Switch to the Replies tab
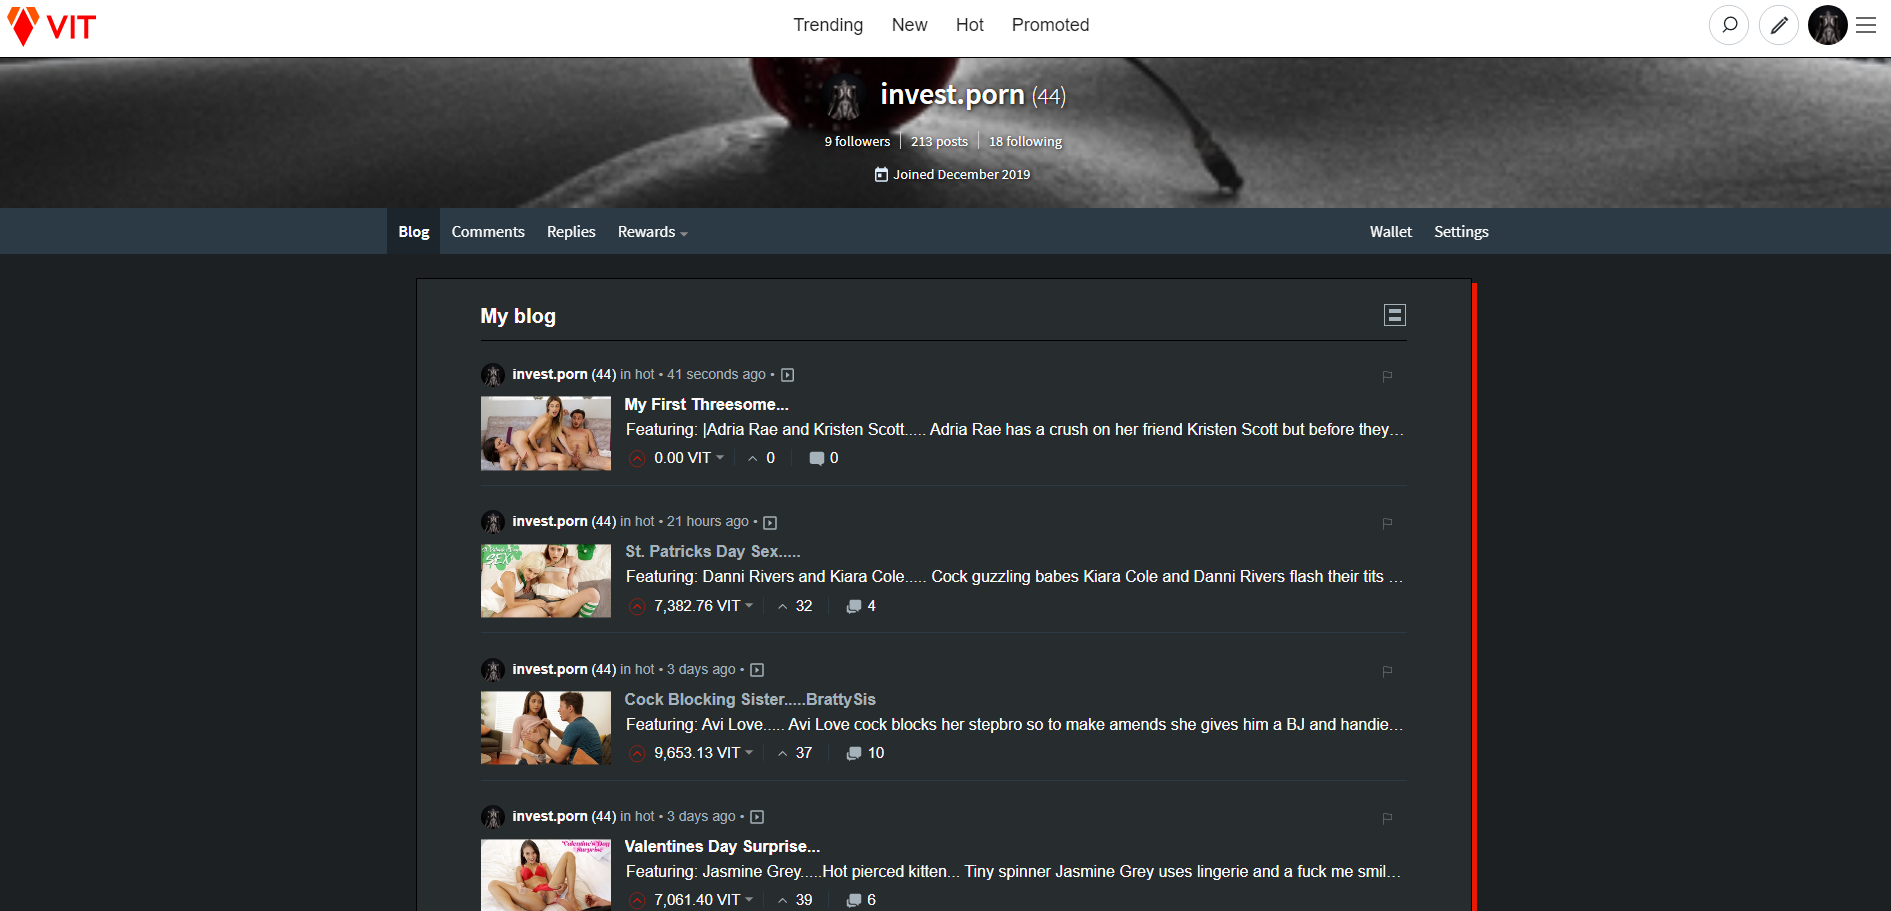The height and width of the screenshot is (911, 1891). tap(571, 232)
